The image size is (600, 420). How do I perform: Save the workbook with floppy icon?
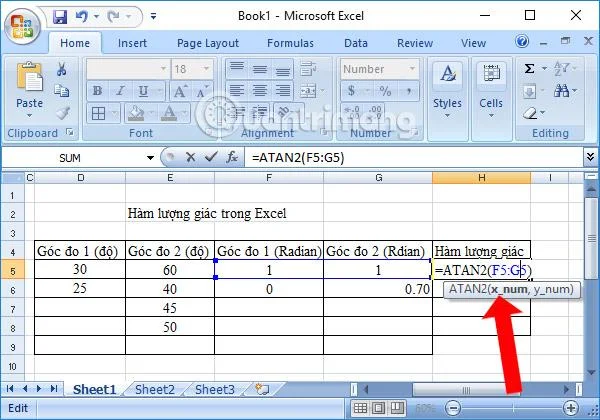tap(60, 16)
